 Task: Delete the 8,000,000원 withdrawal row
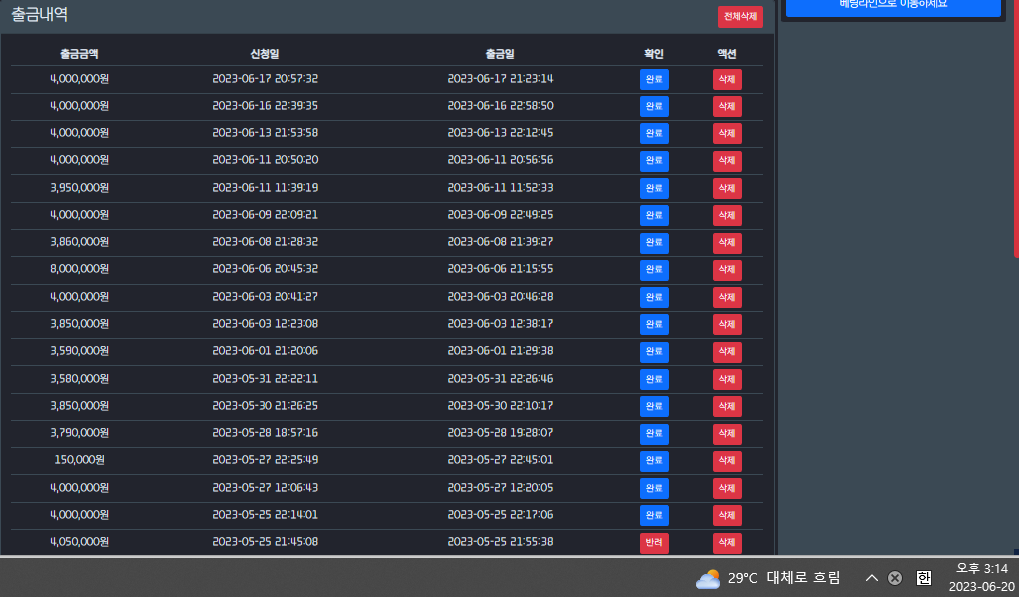tap(727, 270)
